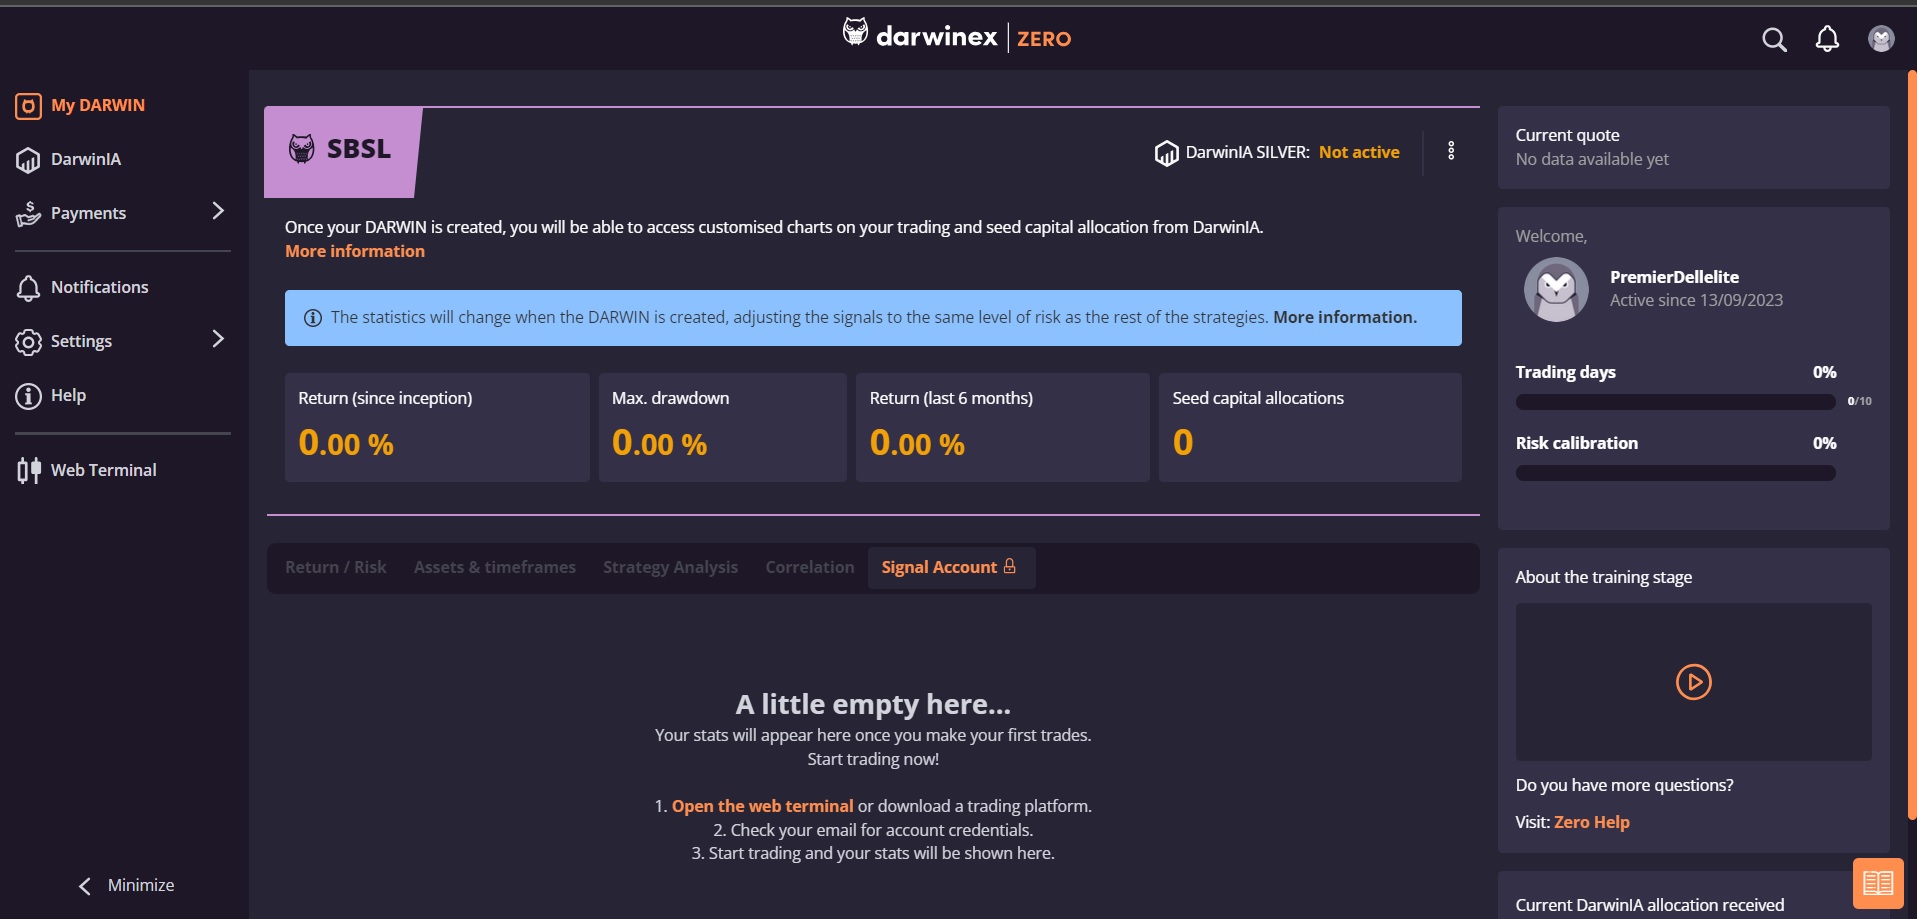The width and height of the screenshot is (1917, 919).
Task: Click the Web Terminal candlestick icon
Action: point(29,470)
